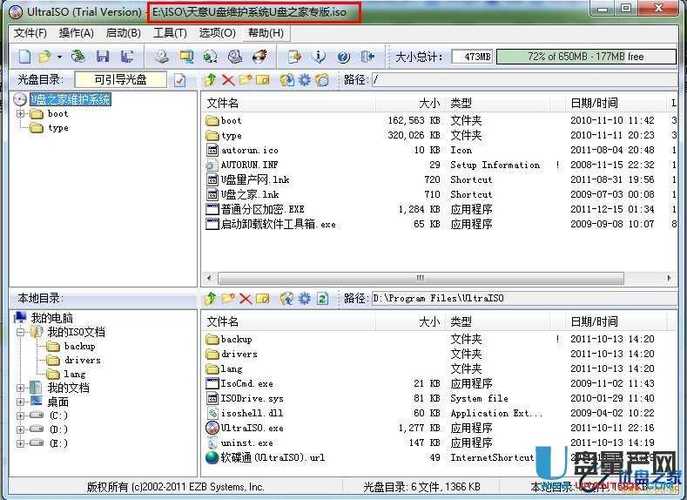Refresh local directory with green arrows icon

[322, 298]
